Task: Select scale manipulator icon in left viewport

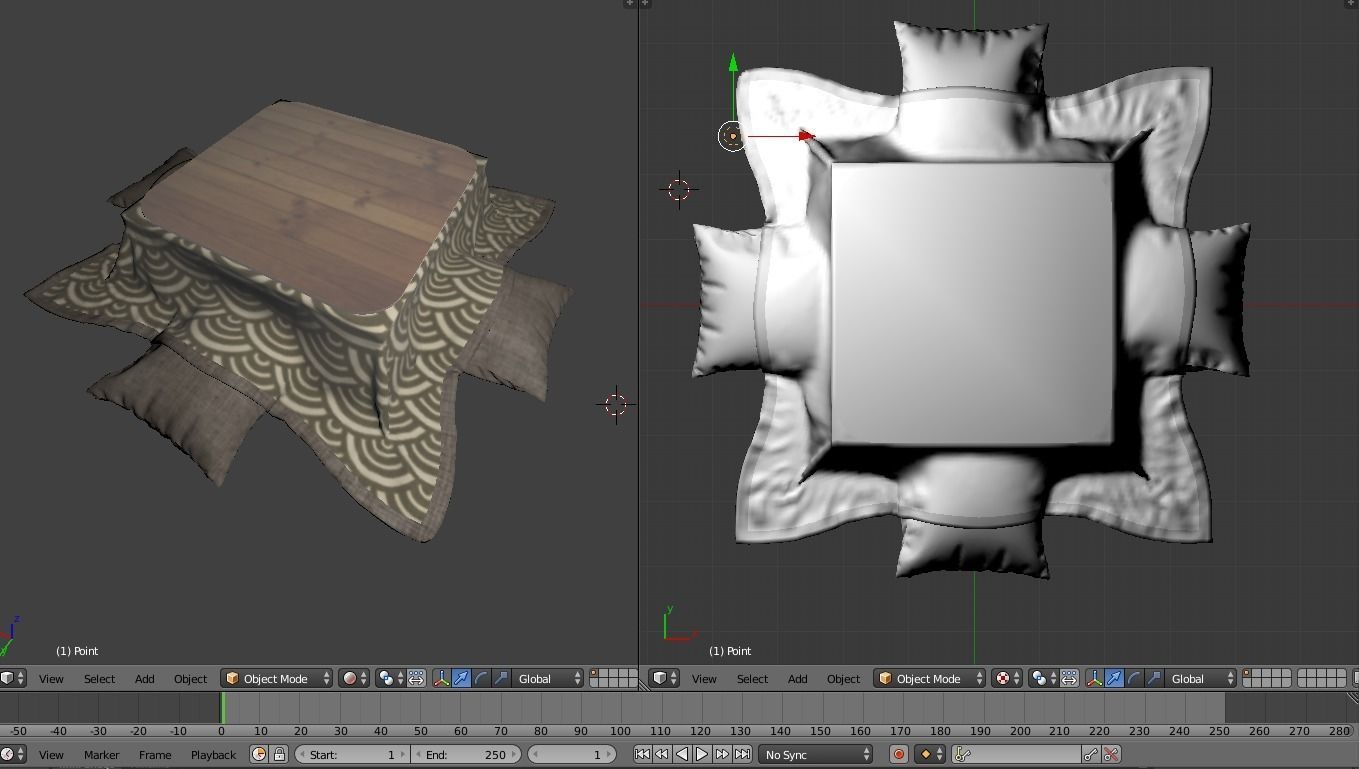Action: (x=501, y=678)
